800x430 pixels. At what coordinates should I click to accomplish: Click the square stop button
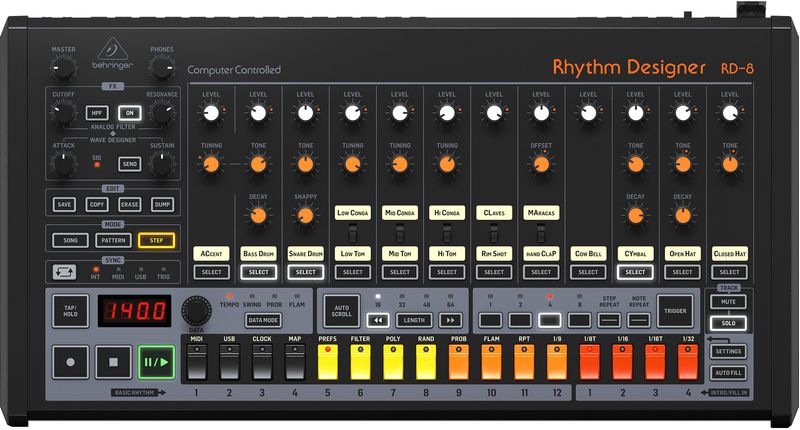(x=113, y=362)
